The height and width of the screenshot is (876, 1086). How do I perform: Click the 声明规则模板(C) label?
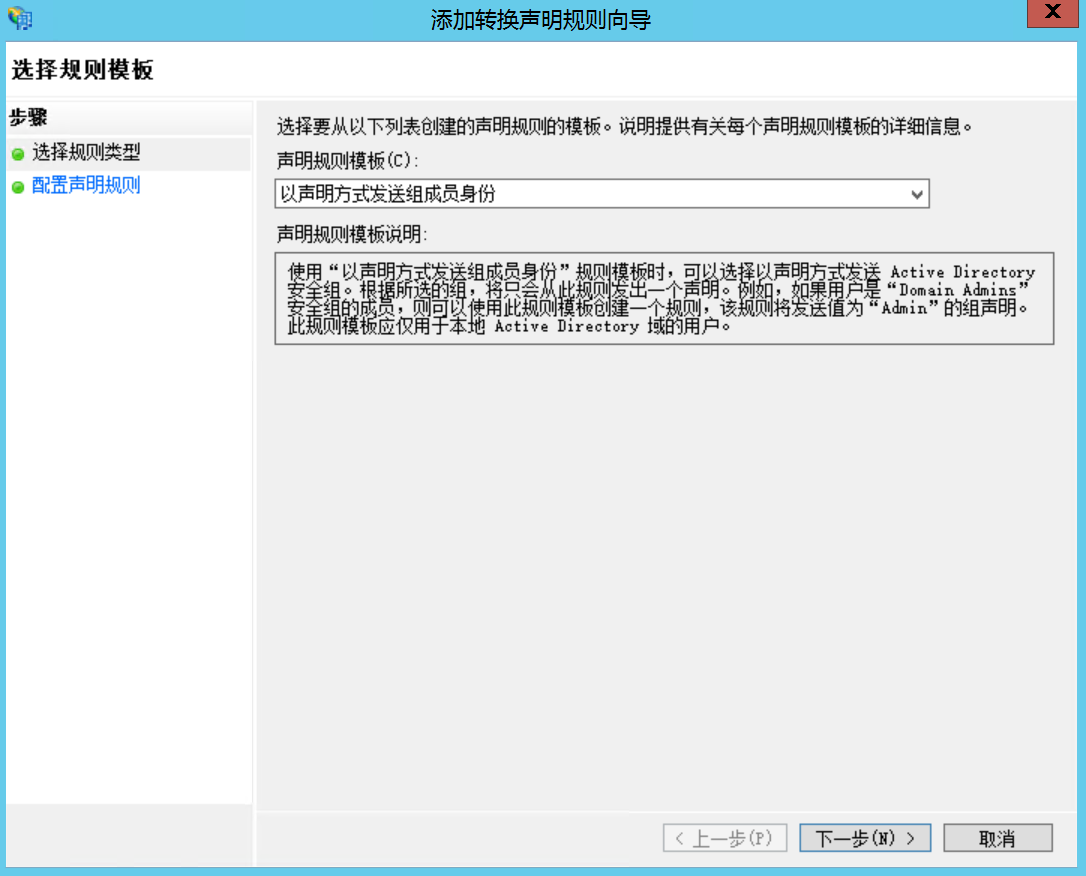348,161
